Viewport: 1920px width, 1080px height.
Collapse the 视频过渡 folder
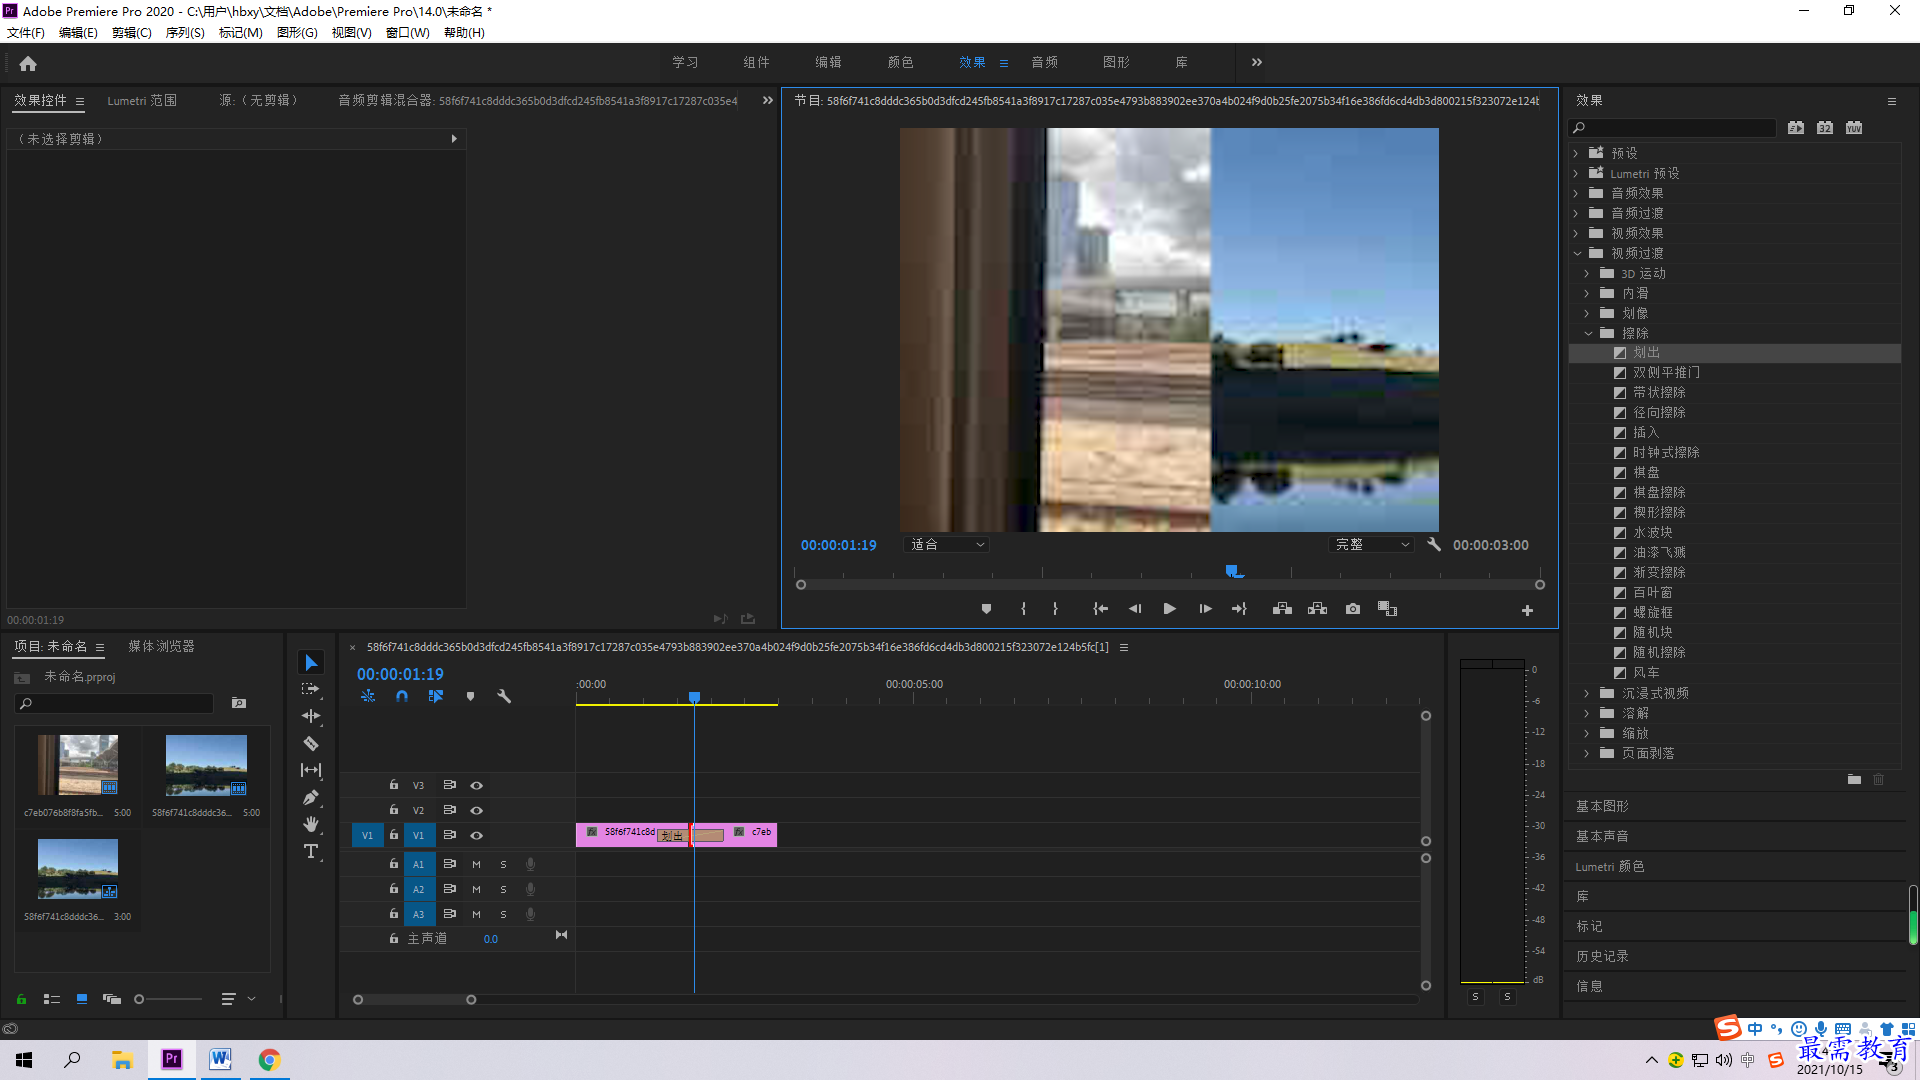pos(1577,253)
